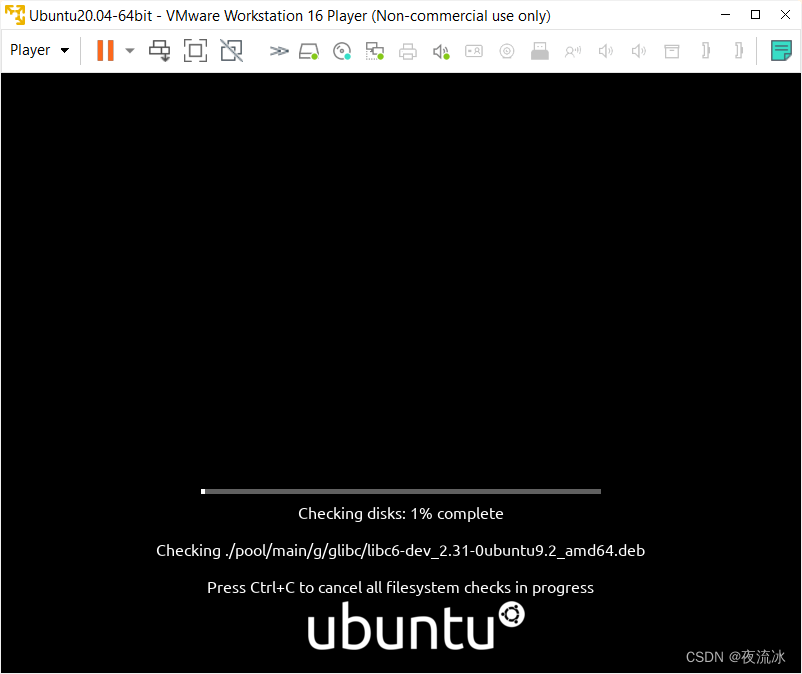Expand the power options dropdown beside the pause button
Screen dimensions: 802x674
click(x=130, y=51)
